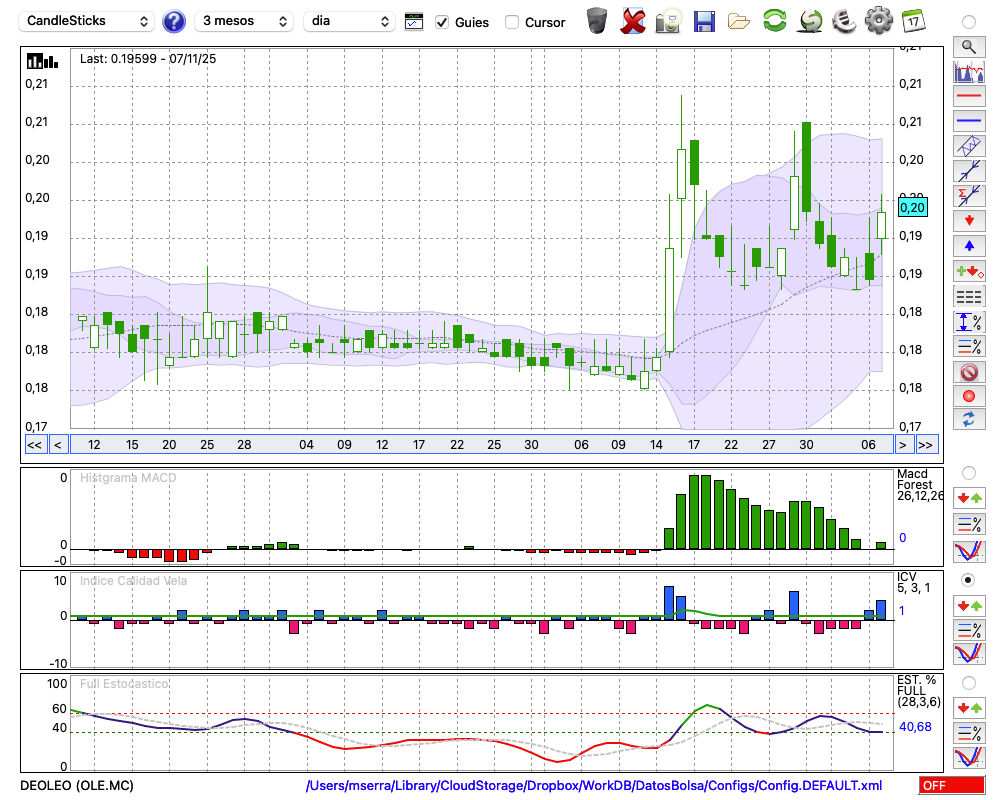The height and width of the screenshot is (800, 1000).
Task: Open the settings gear icon
Action: (878, 21)
